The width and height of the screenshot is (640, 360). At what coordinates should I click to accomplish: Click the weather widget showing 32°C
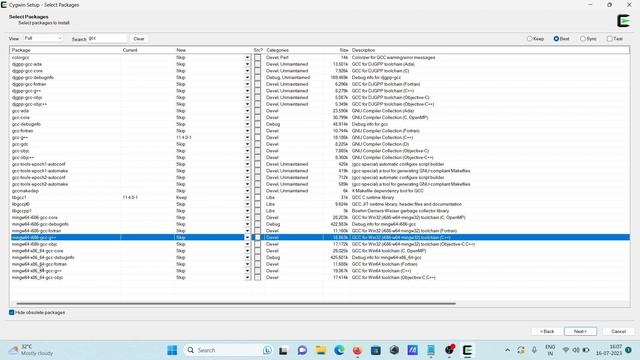32,350
